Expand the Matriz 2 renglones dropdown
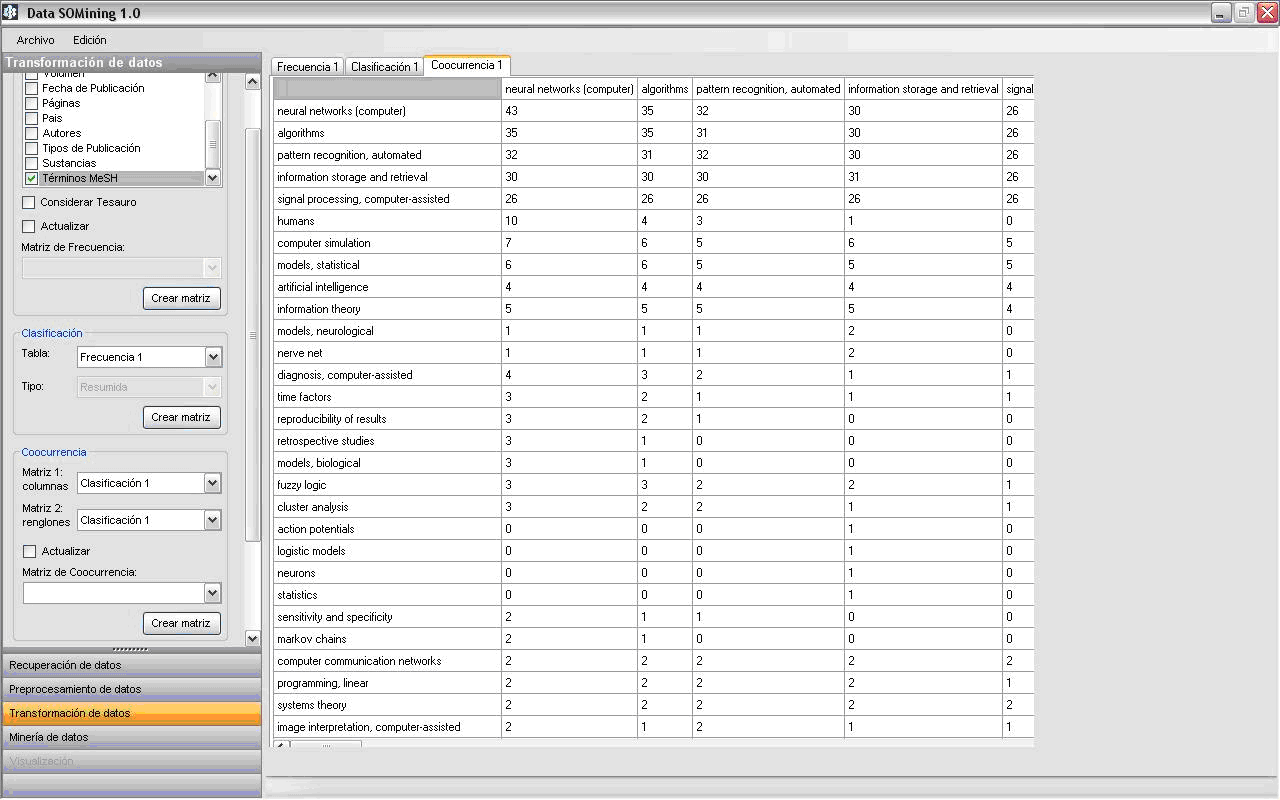1280x800 pixels. click(x=212, y=520)
